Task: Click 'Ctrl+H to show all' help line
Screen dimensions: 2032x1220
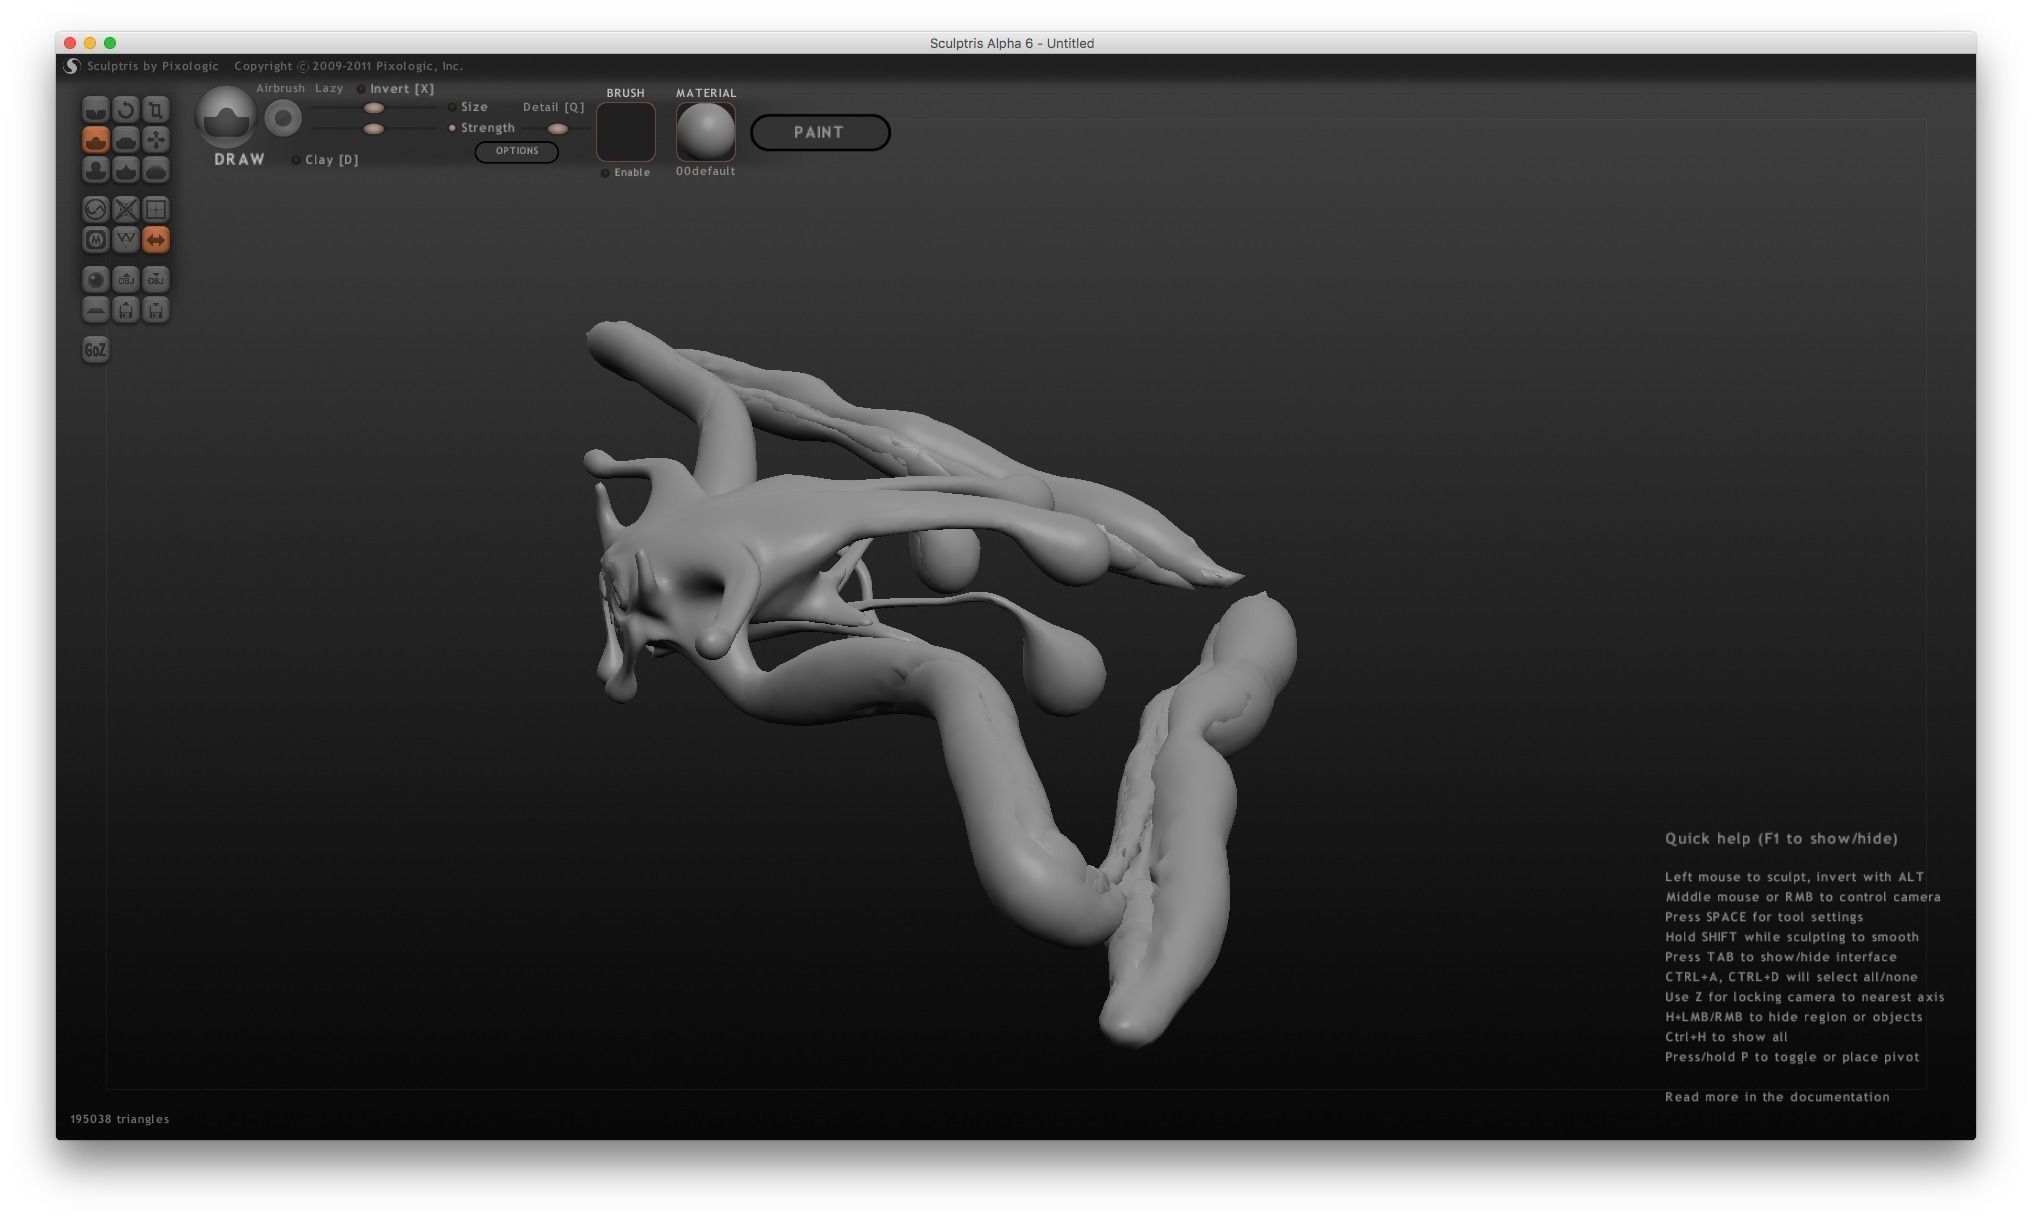Action: point(1726,1037)
